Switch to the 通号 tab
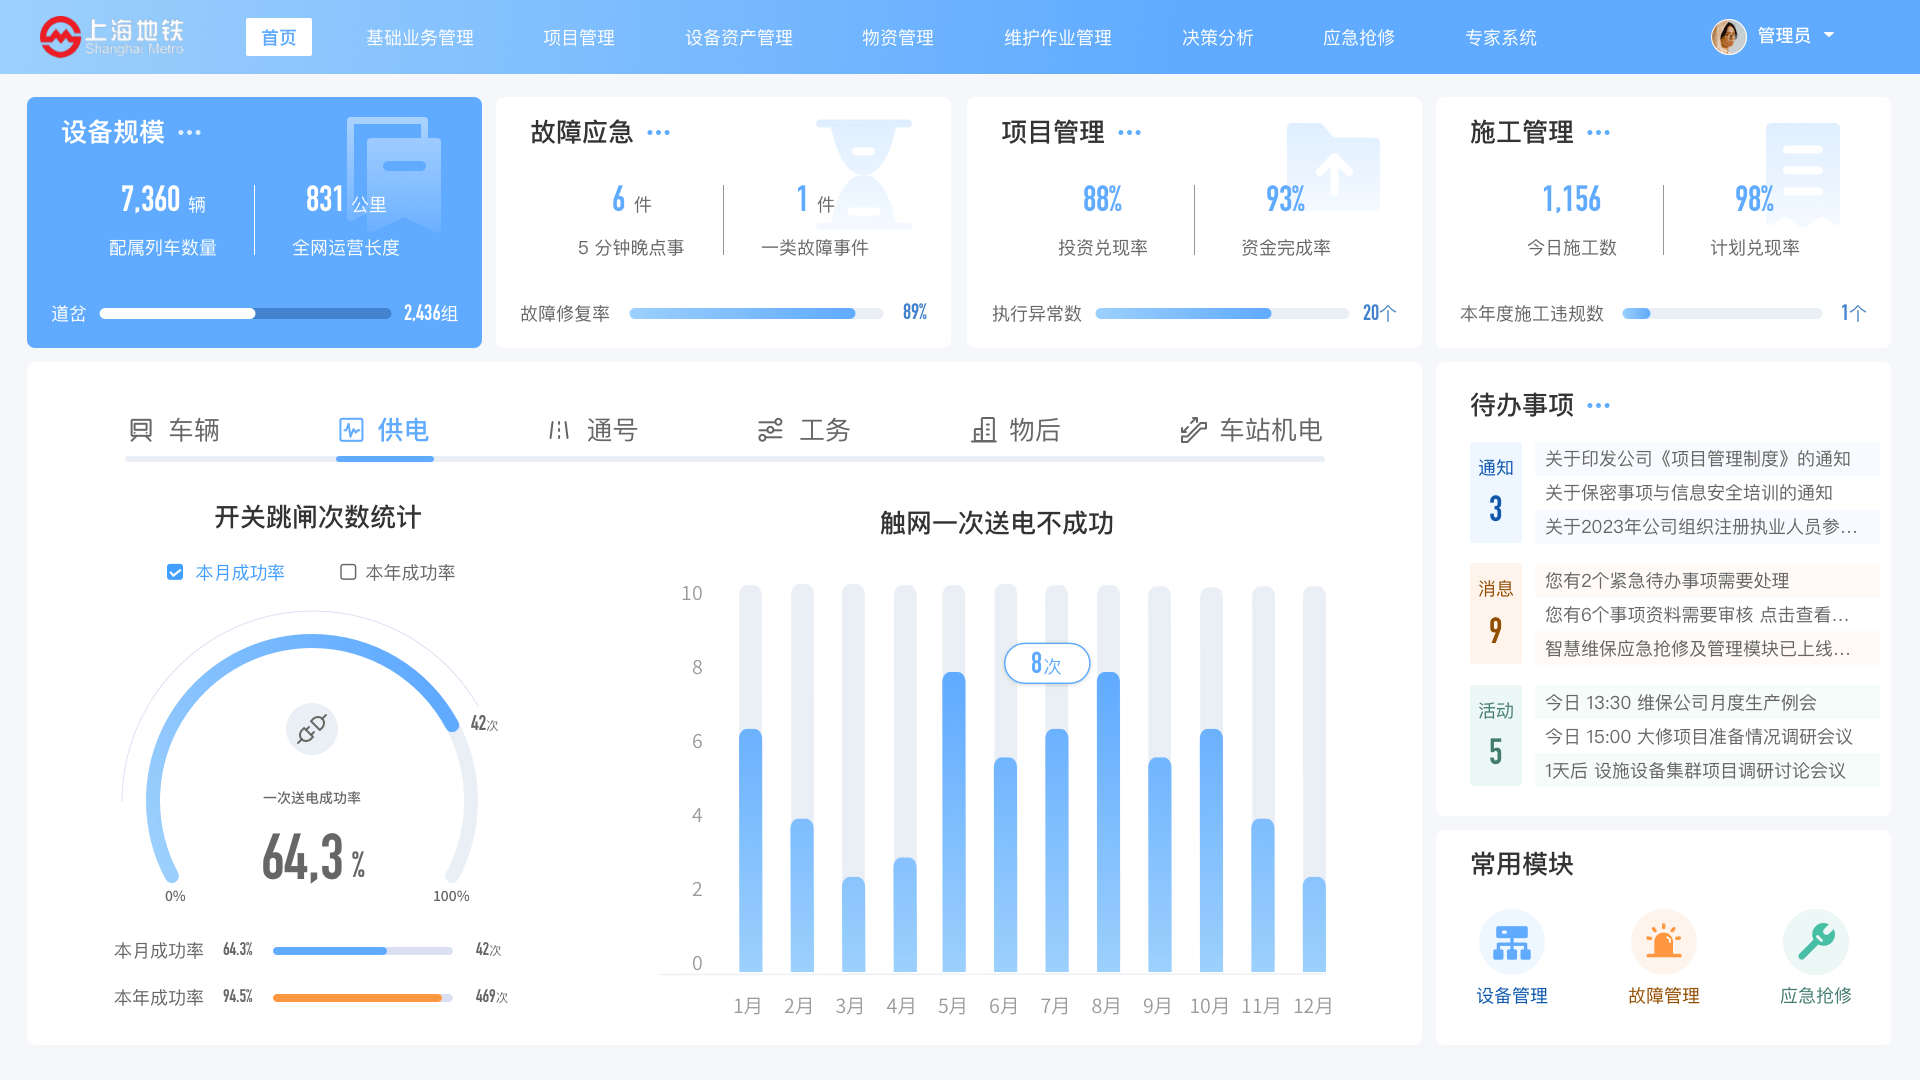Image resolution: width=1920 pixels, height=1080 pixels. (593, 430)
